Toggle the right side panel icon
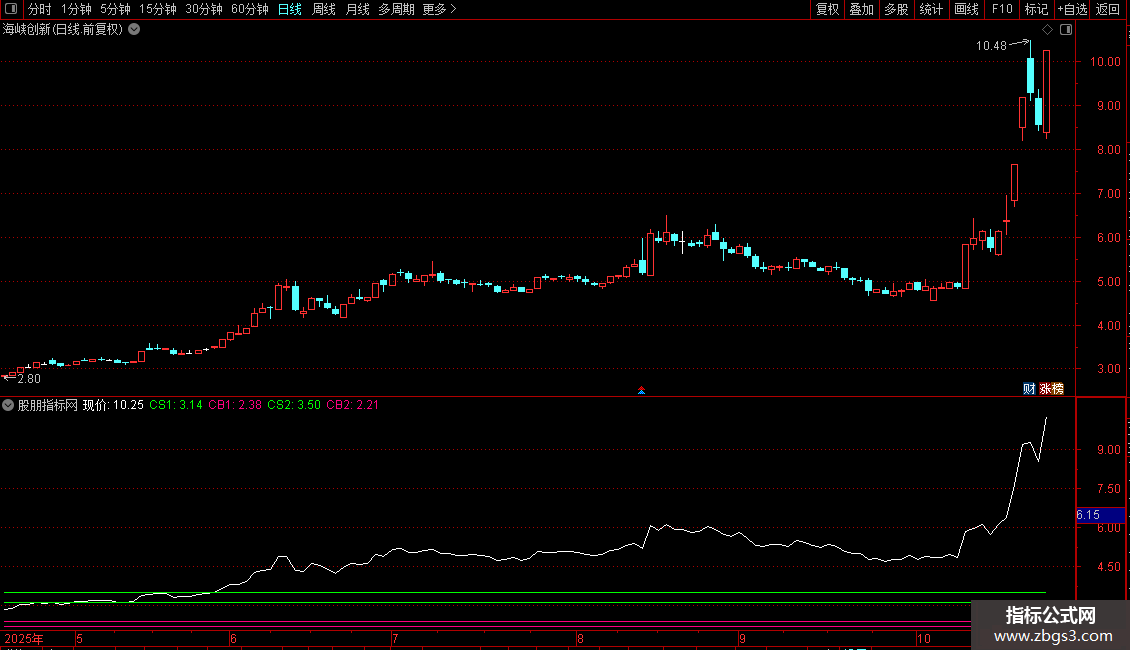This screenshot has height=650, width=1130. tap(1066, 30)
